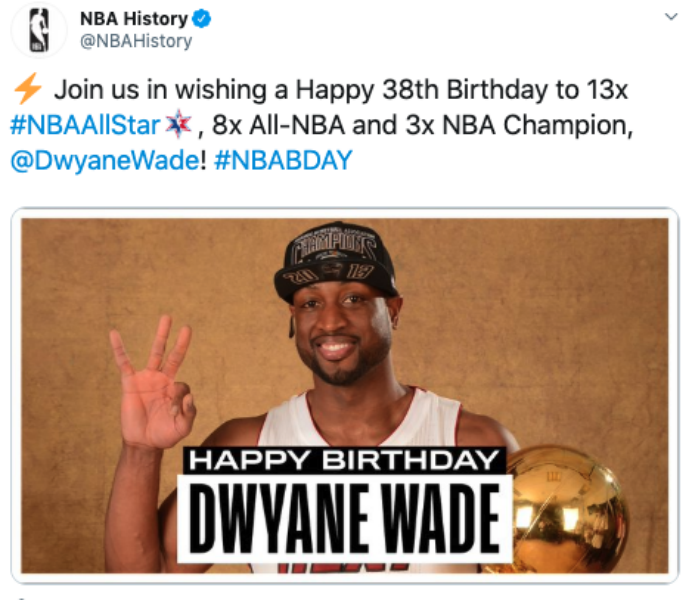The width and height of the screenshot is (692, 601).
Task: Open the NBA History display name
Action: [134, 19]
